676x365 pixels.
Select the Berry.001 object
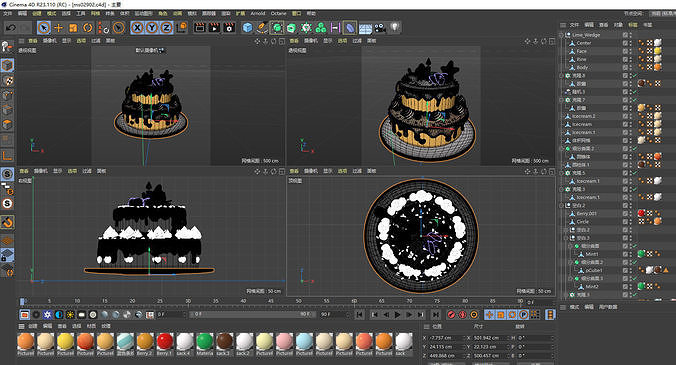point(587,214)
